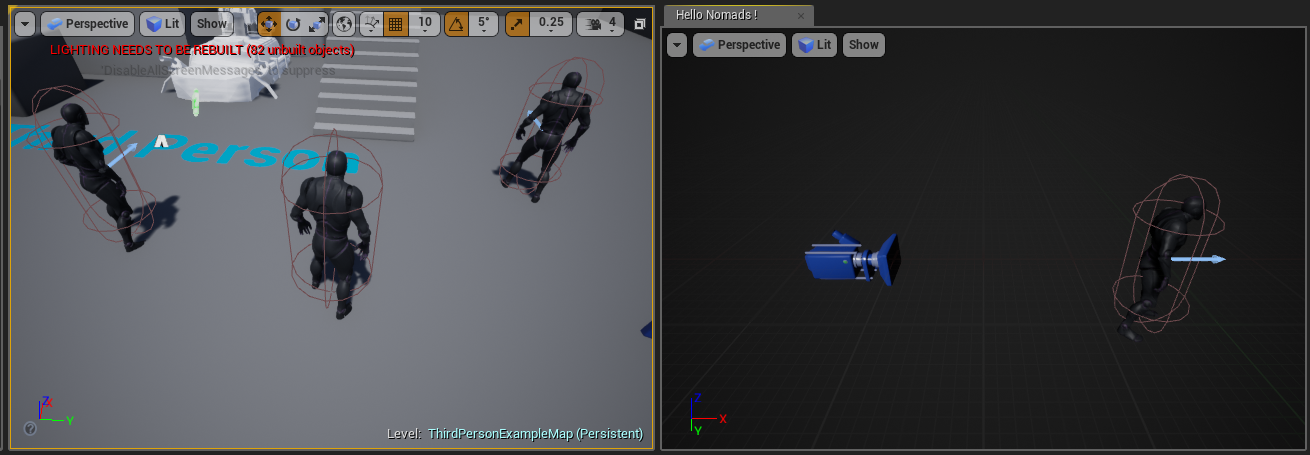Click the maximize viewport icon in left viewport
This screenshot has height=455, width=1310.
click(640, 24)
